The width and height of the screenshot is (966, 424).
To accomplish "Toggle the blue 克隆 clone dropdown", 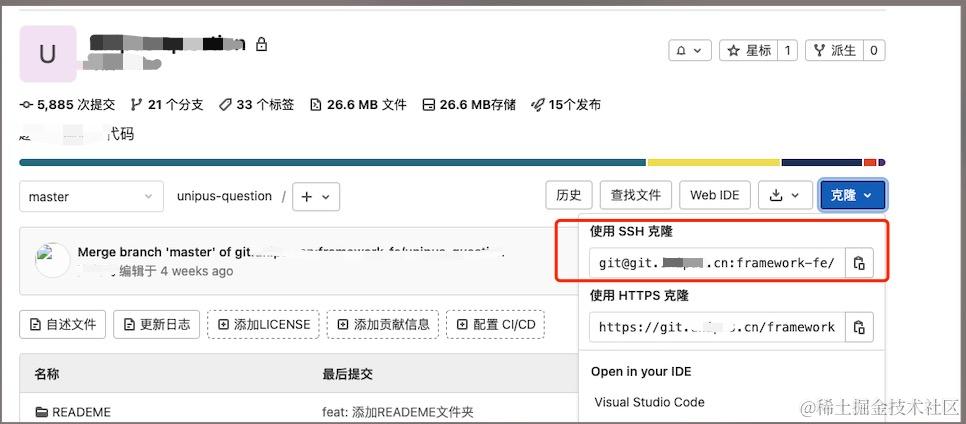I will (852, 195).
